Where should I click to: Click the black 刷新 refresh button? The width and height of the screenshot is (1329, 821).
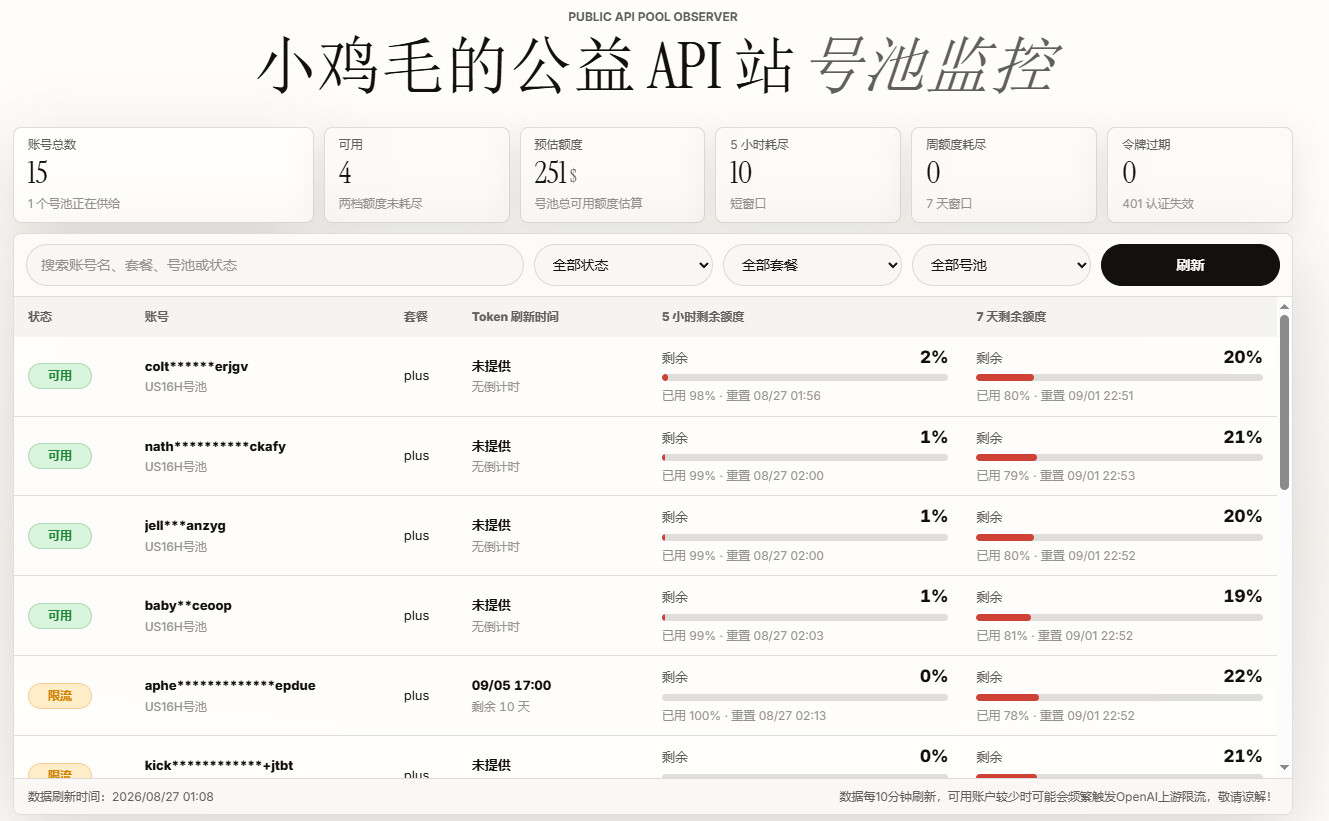pyautogui.click(x=1190, y=265)
